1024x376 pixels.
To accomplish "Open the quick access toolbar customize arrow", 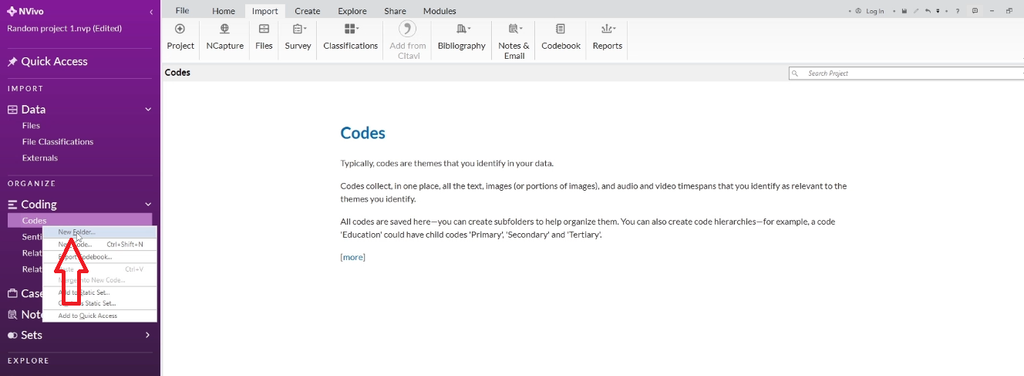I will click(938, 11).
